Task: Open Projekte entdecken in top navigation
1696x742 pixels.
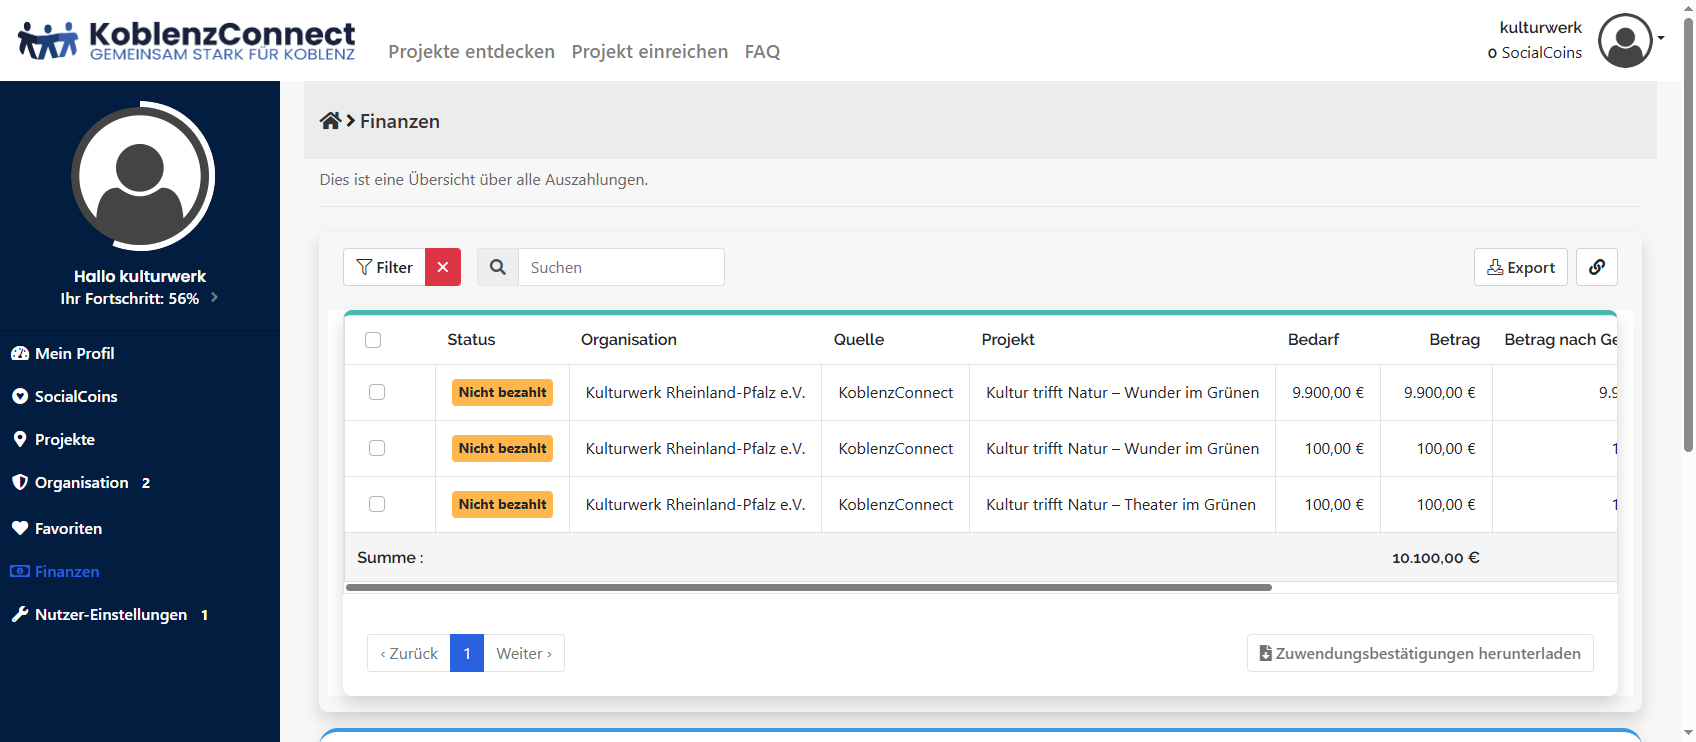Action: [x=471, y=51]
